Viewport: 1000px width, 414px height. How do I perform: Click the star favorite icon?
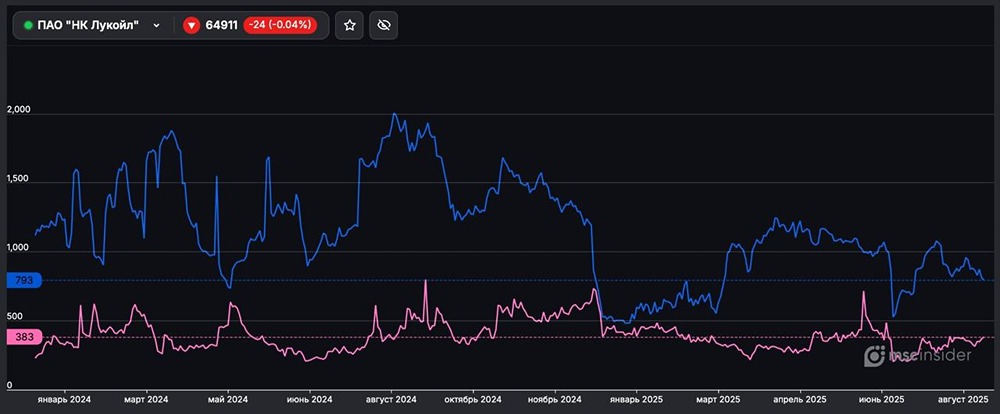click(x=349, y=26)
